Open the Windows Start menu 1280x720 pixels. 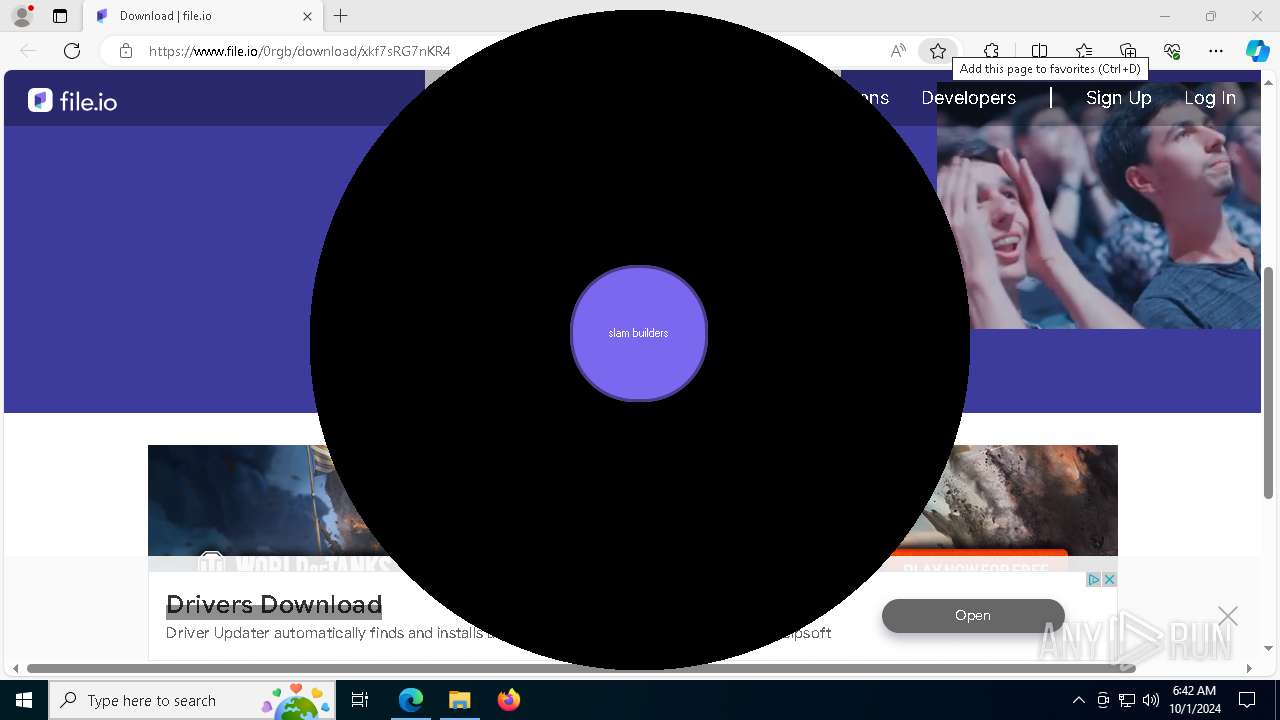click(x=24, y=700)
